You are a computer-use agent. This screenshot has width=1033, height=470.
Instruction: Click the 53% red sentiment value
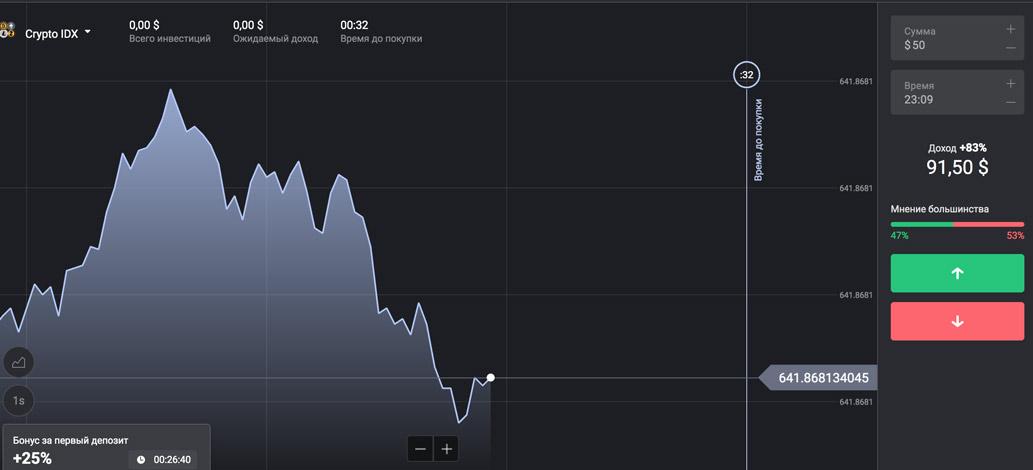(1015, 235)
